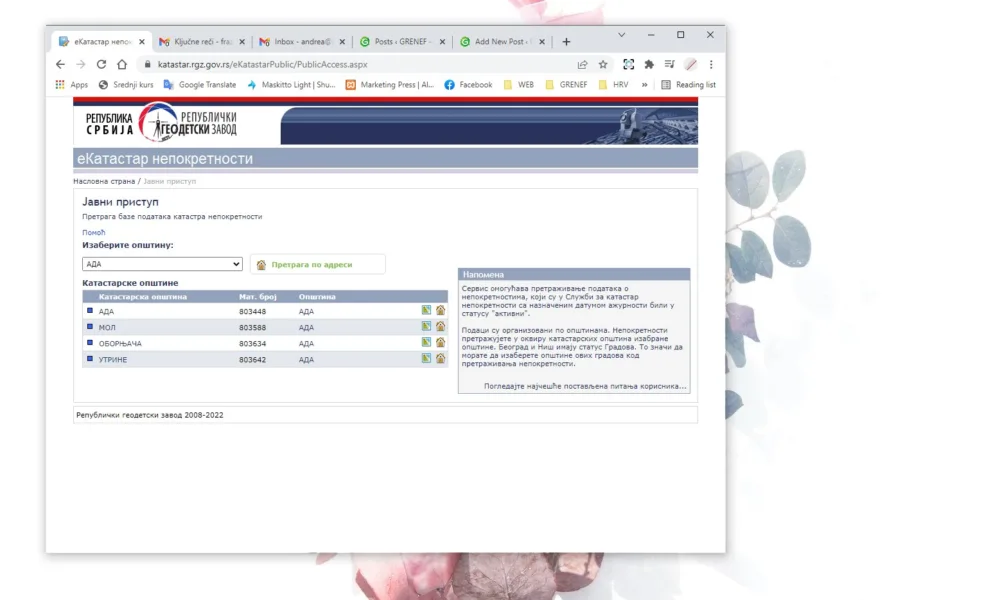Open the map icon in АДА row
The image size is (1000, 600).
tap(426, 311)
